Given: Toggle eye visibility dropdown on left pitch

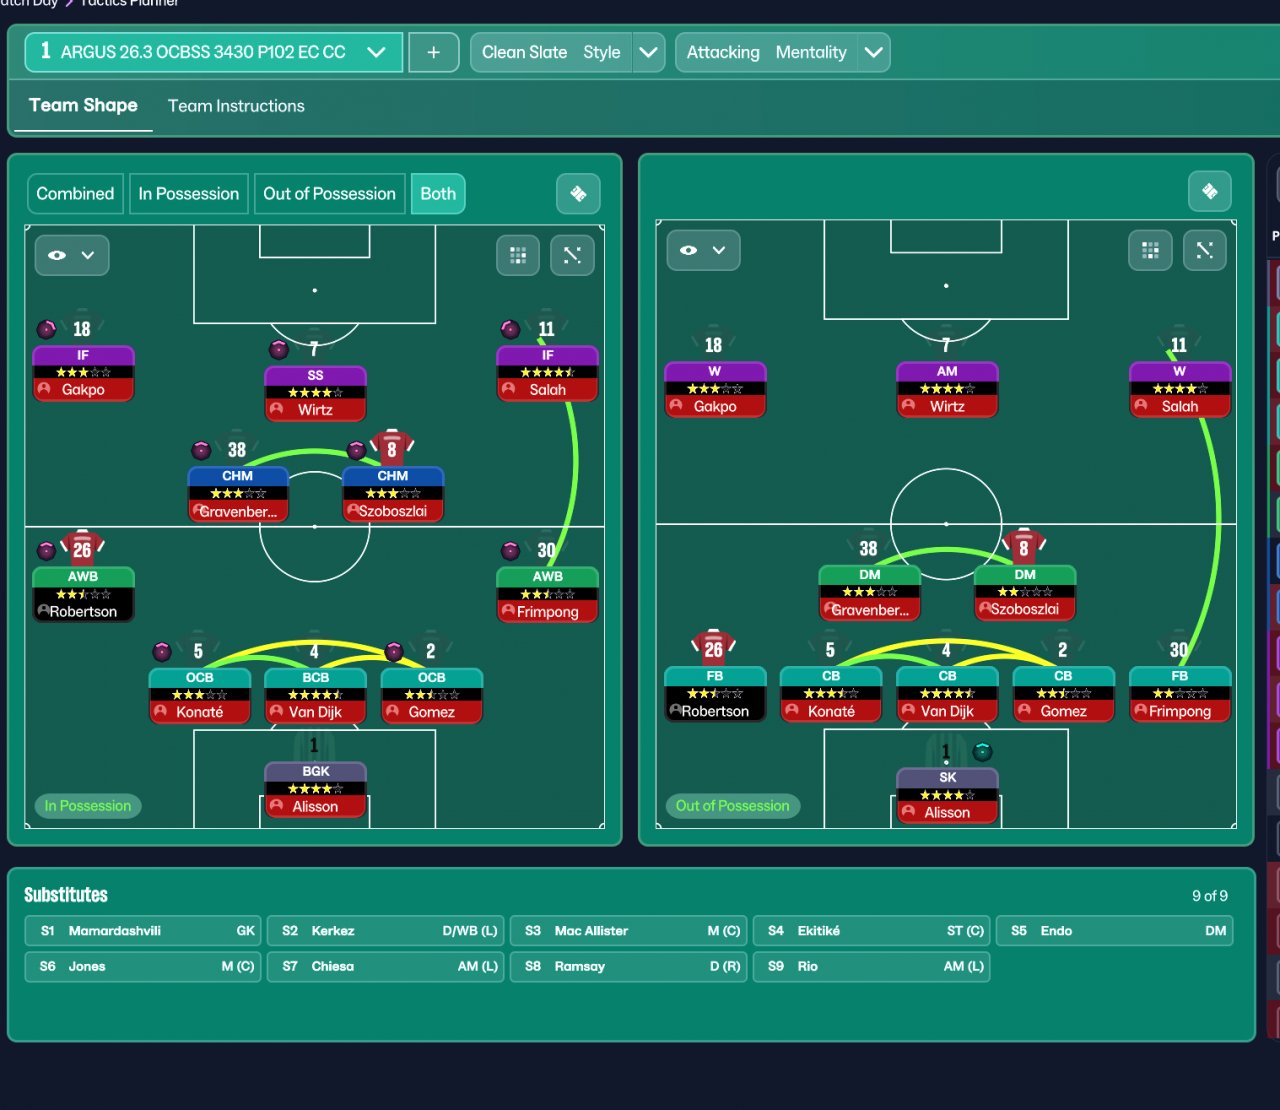Looking at the screenshot, I should click(72, 255).
